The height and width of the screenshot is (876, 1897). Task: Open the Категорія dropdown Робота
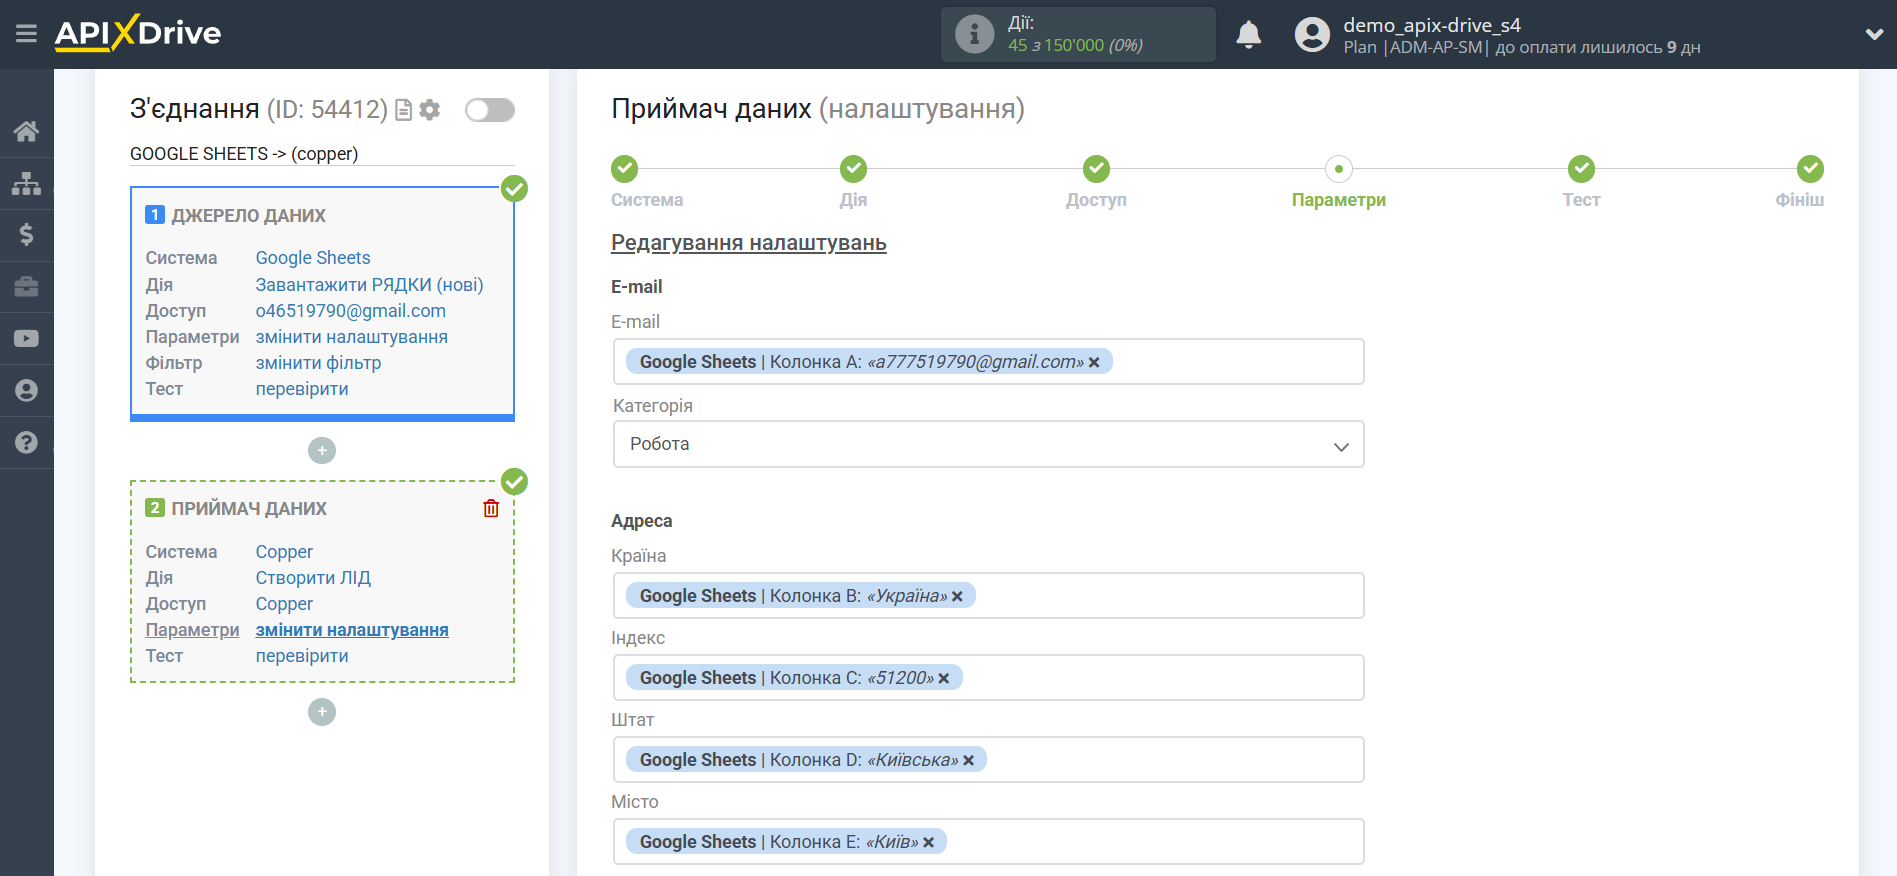[x=989, y=444]
